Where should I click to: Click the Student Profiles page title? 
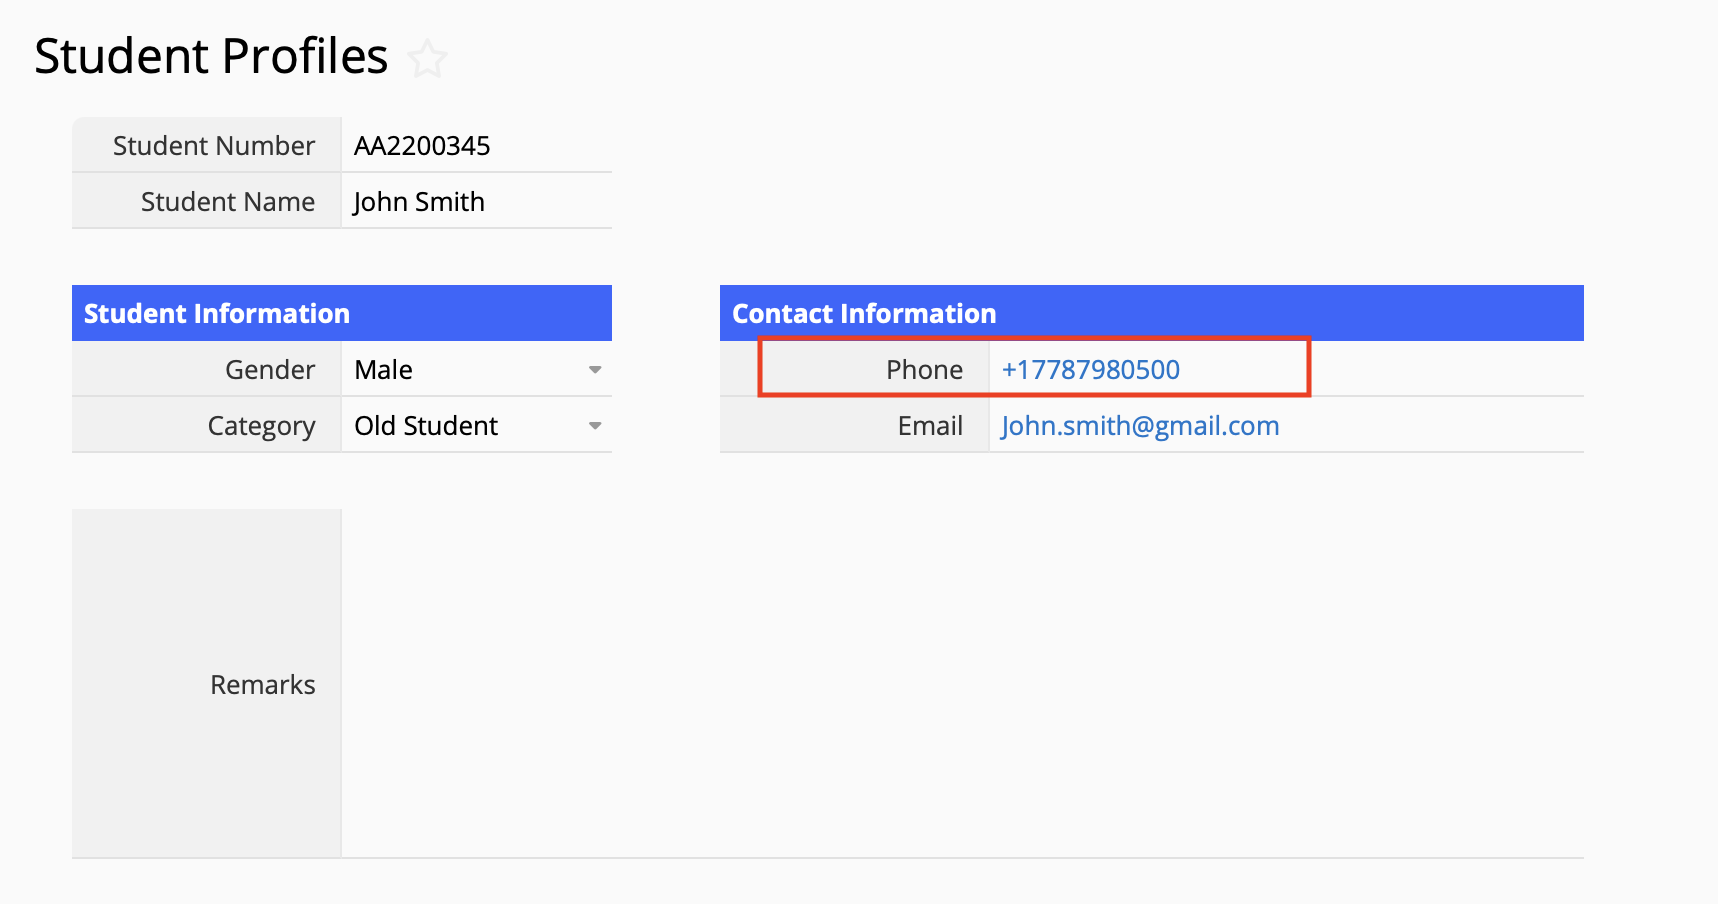211,56
